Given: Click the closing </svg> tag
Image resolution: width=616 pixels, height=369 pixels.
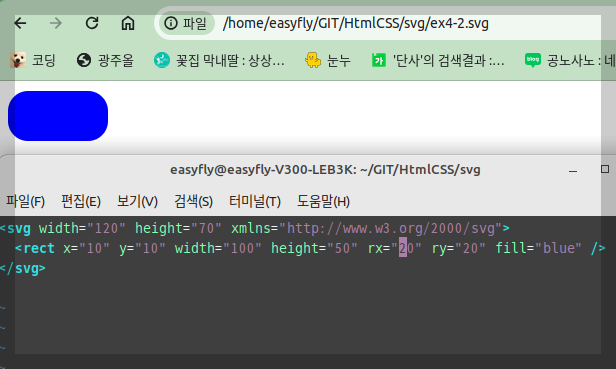Looking at the screenshot, I should click(23, 269).
